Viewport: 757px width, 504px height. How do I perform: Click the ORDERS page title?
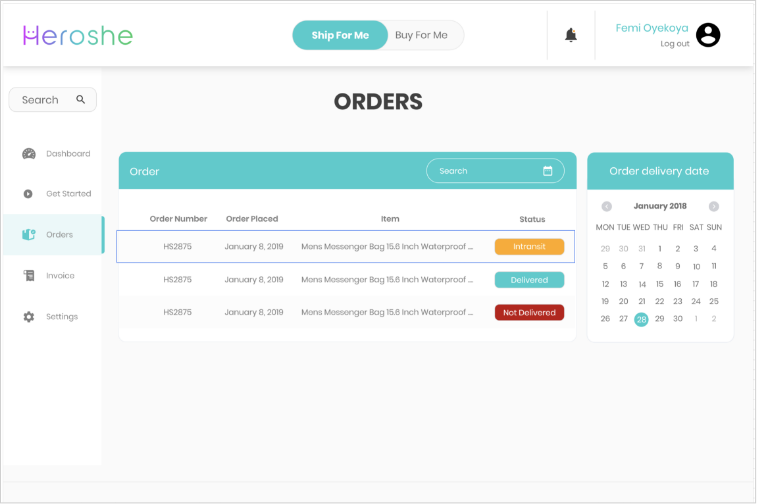[378, 102]
